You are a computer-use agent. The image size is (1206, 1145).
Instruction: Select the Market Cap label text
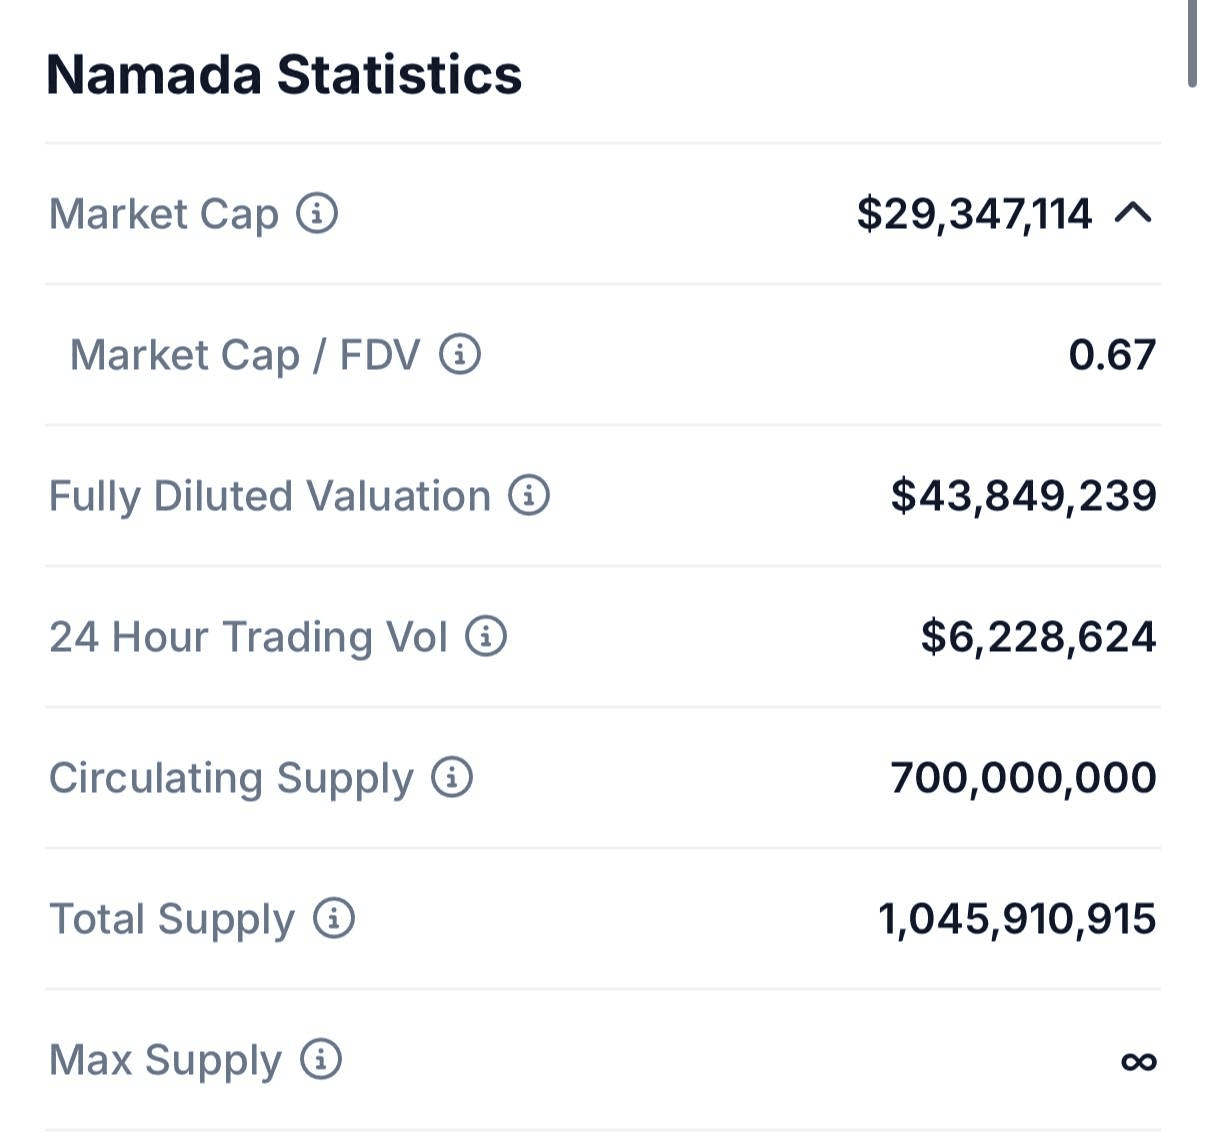click(x=164, y=214)
